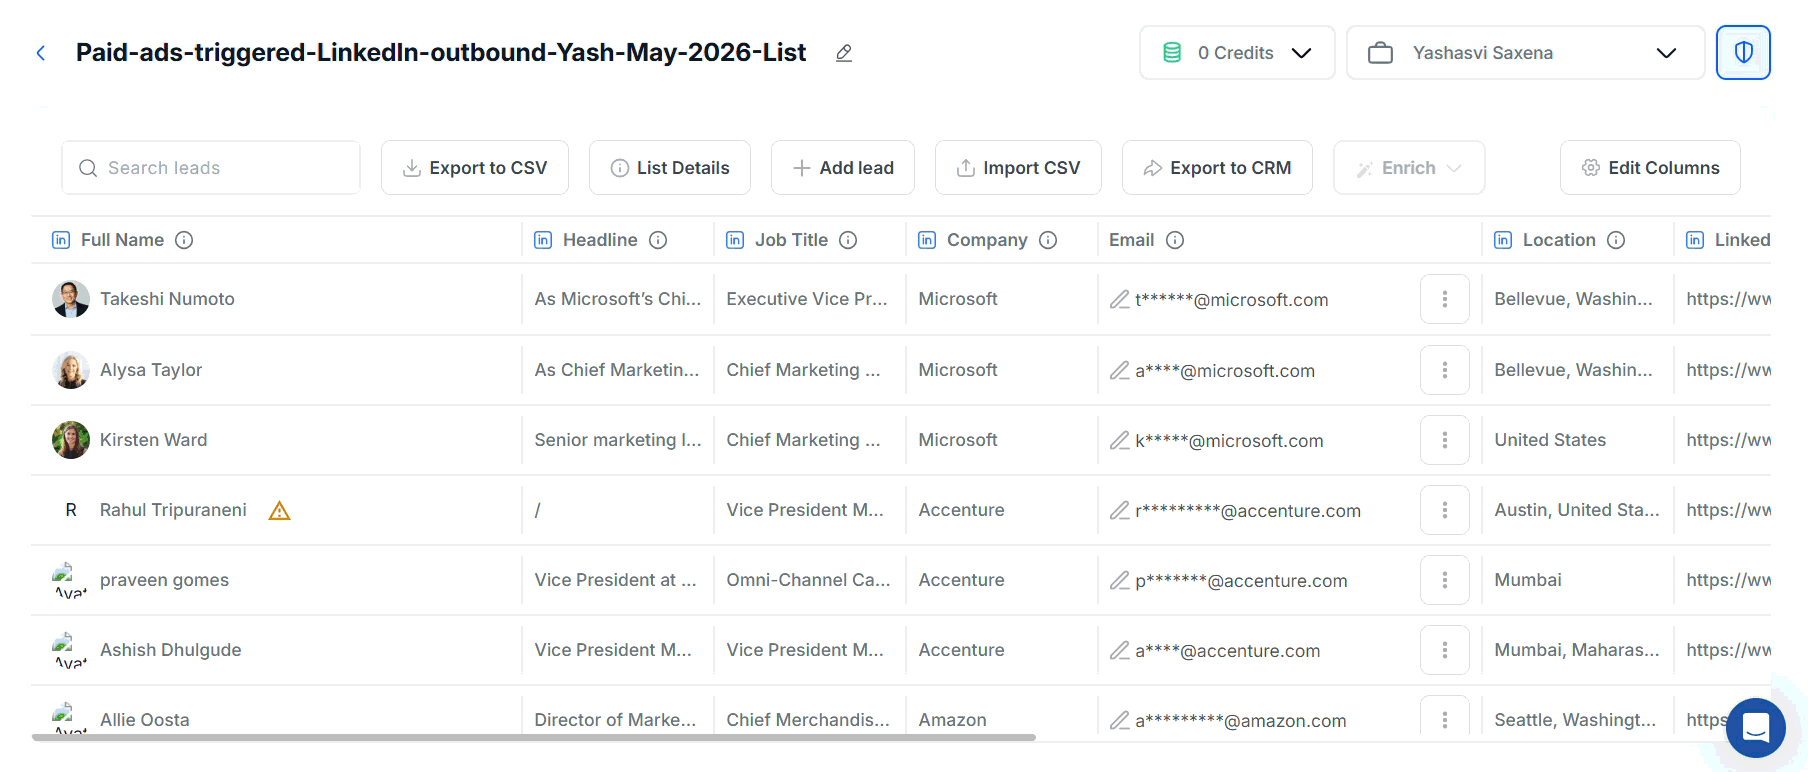1808x772 pixels.
Task: Show info for Location column
Action: 1616,240
